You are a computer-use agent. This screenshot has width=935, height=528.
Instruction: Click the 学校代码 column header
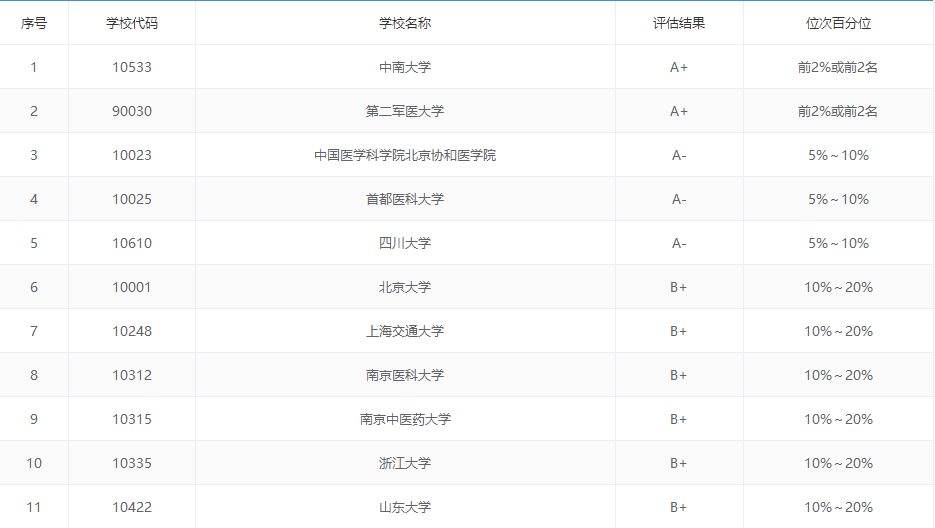[132, 23]
